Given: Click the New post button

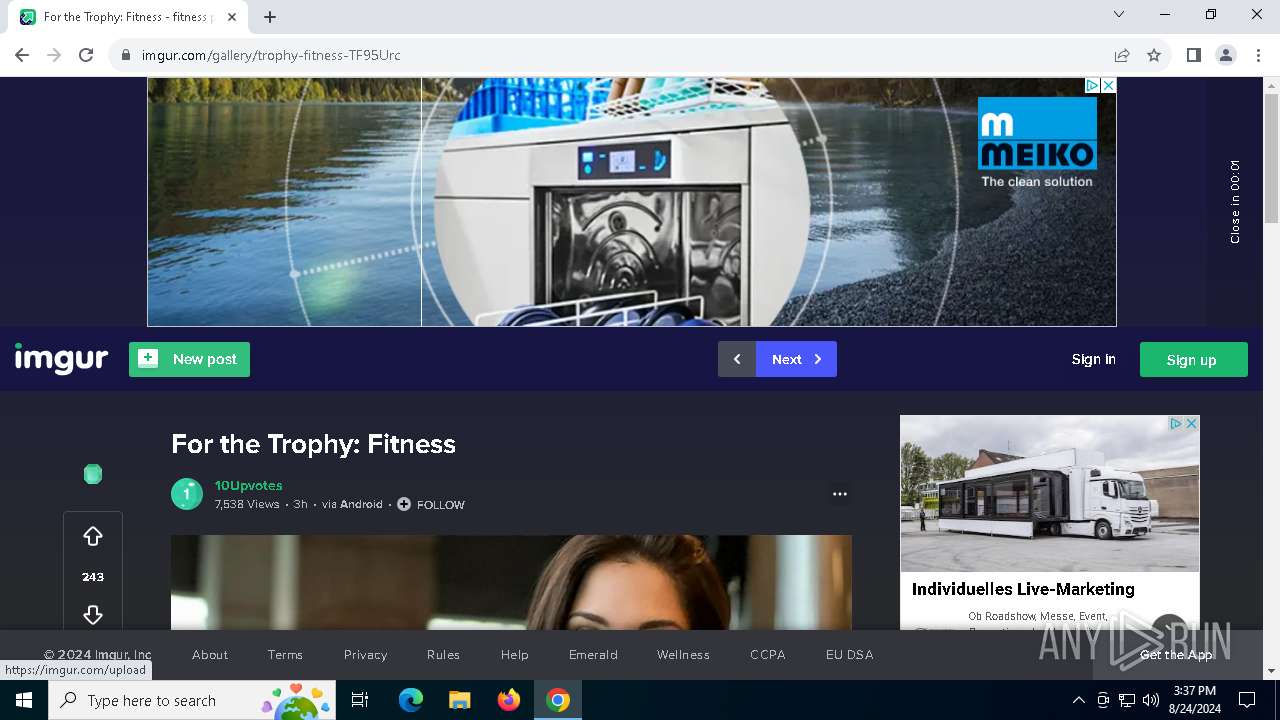Looking at the screenshot, I should click(189, 359).
